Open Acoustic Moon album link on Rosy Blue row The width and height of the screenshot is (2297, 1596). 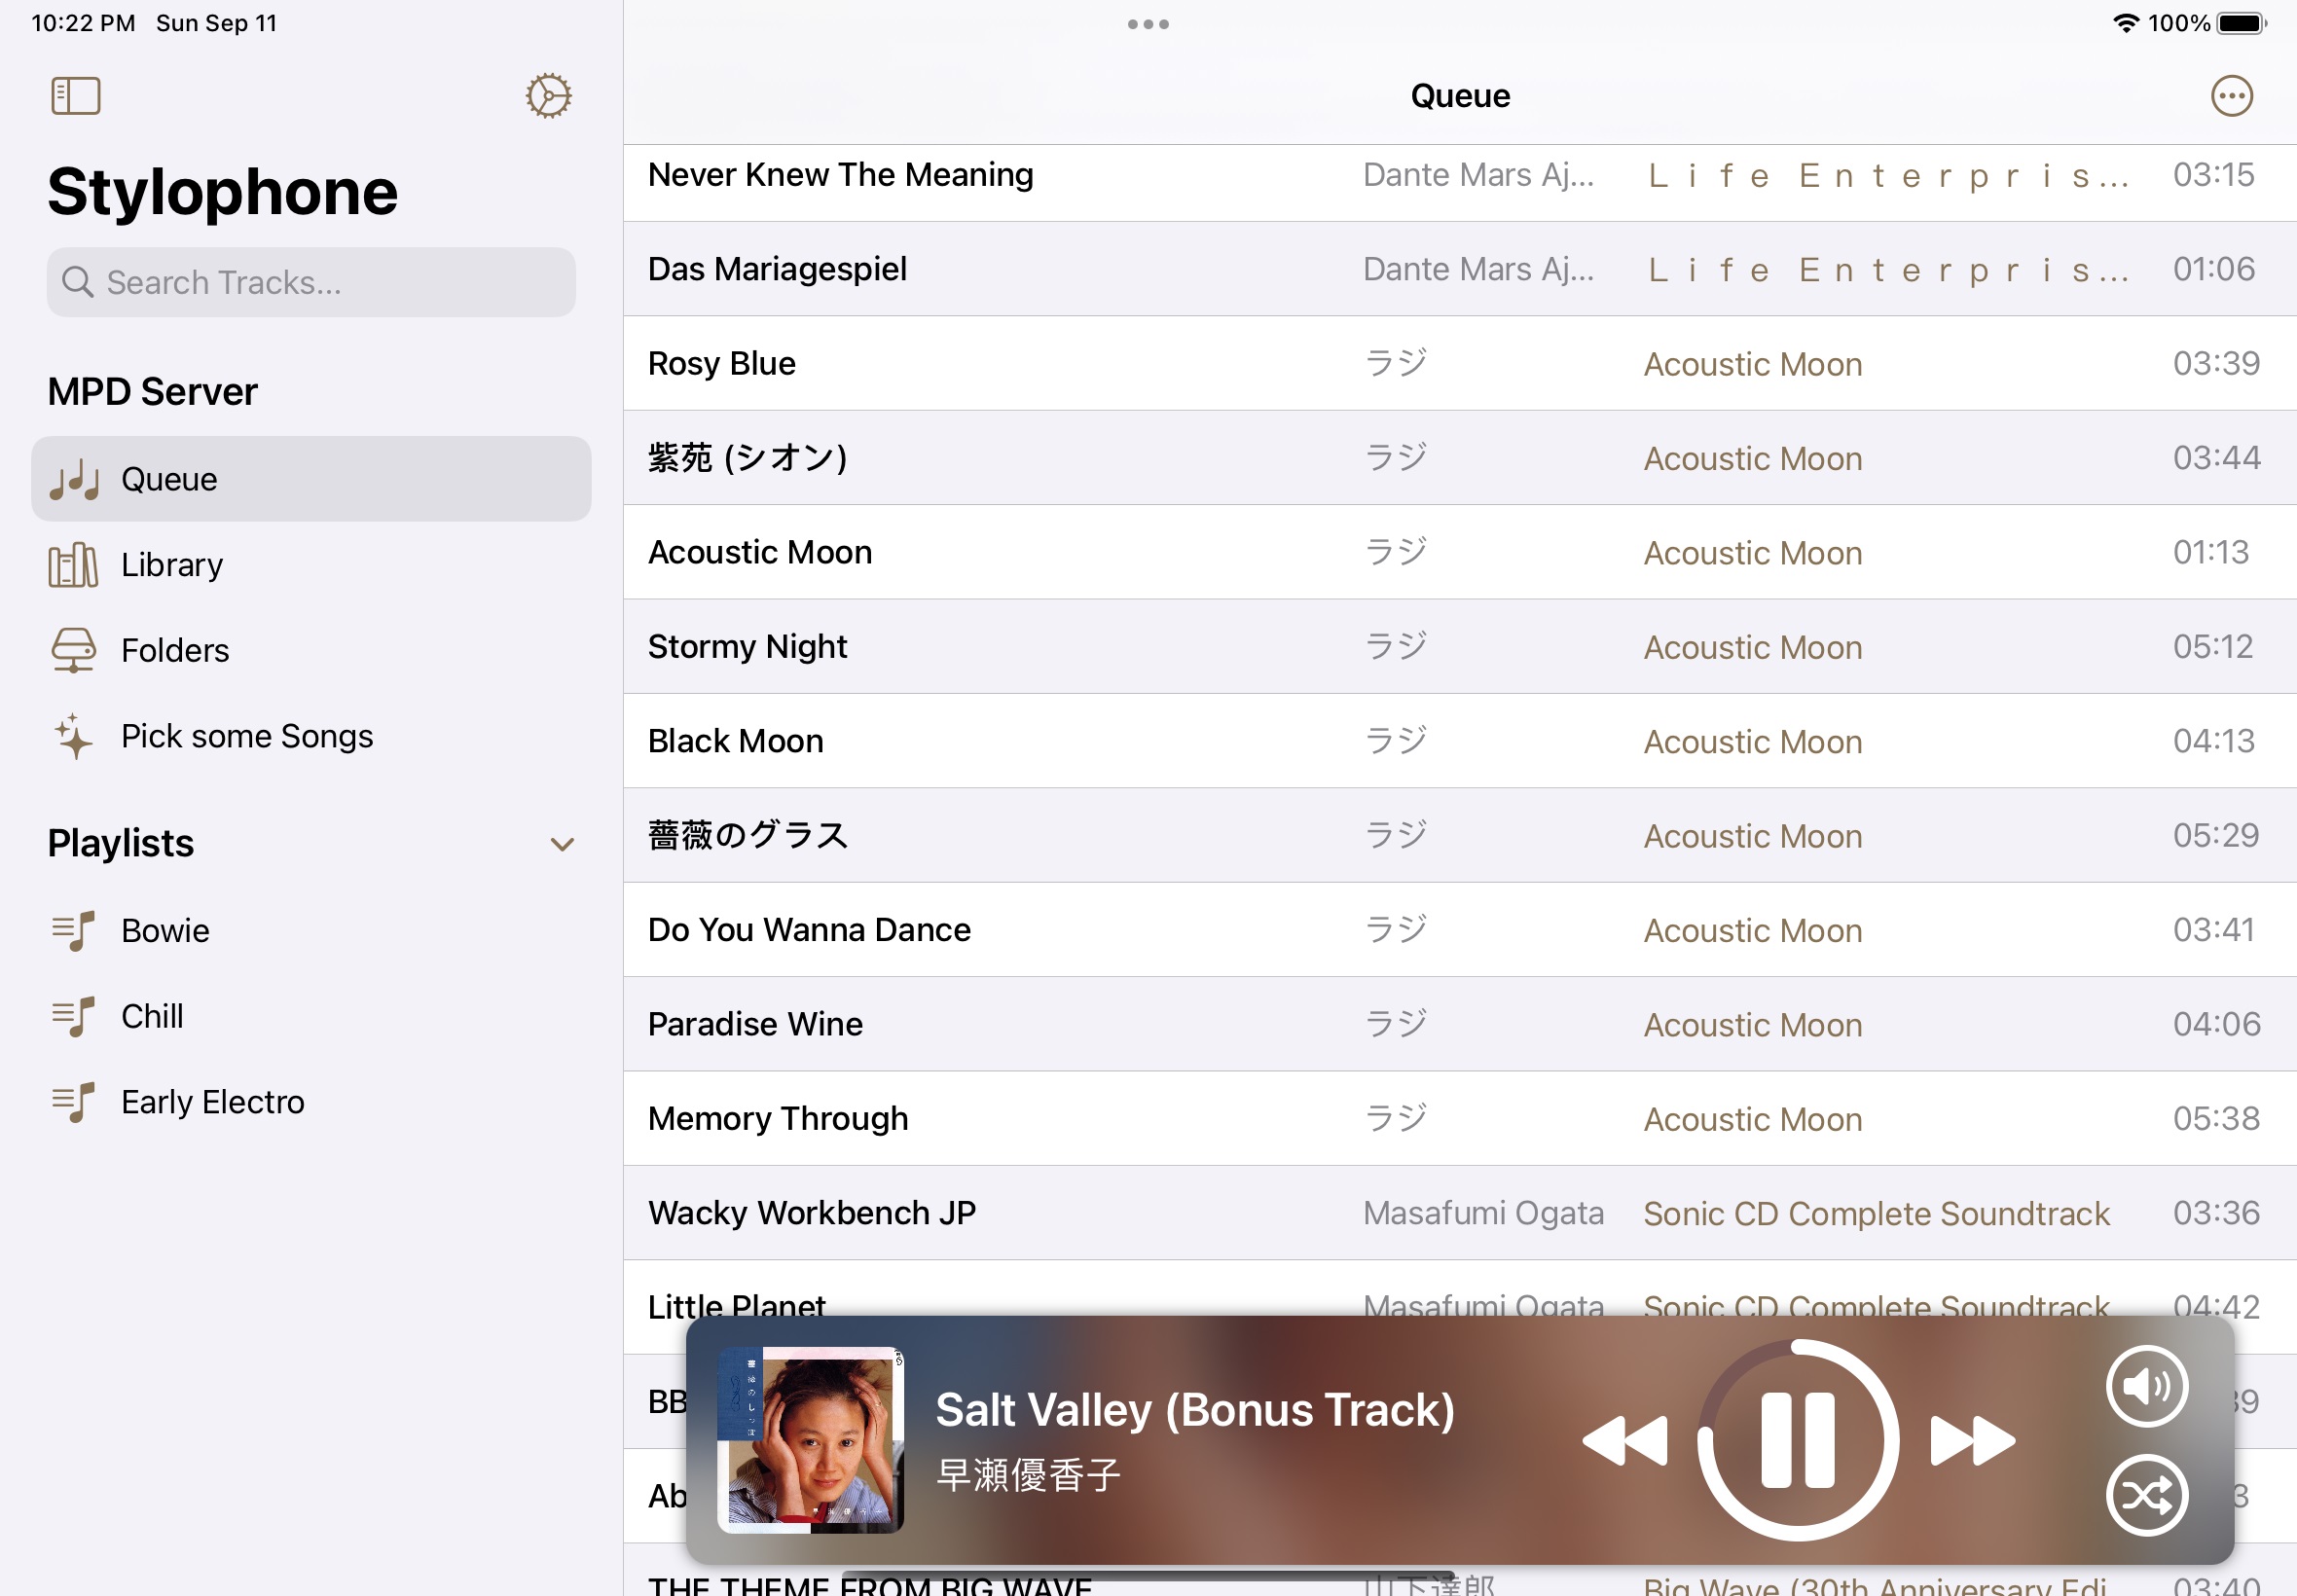tap(1752, 364)
